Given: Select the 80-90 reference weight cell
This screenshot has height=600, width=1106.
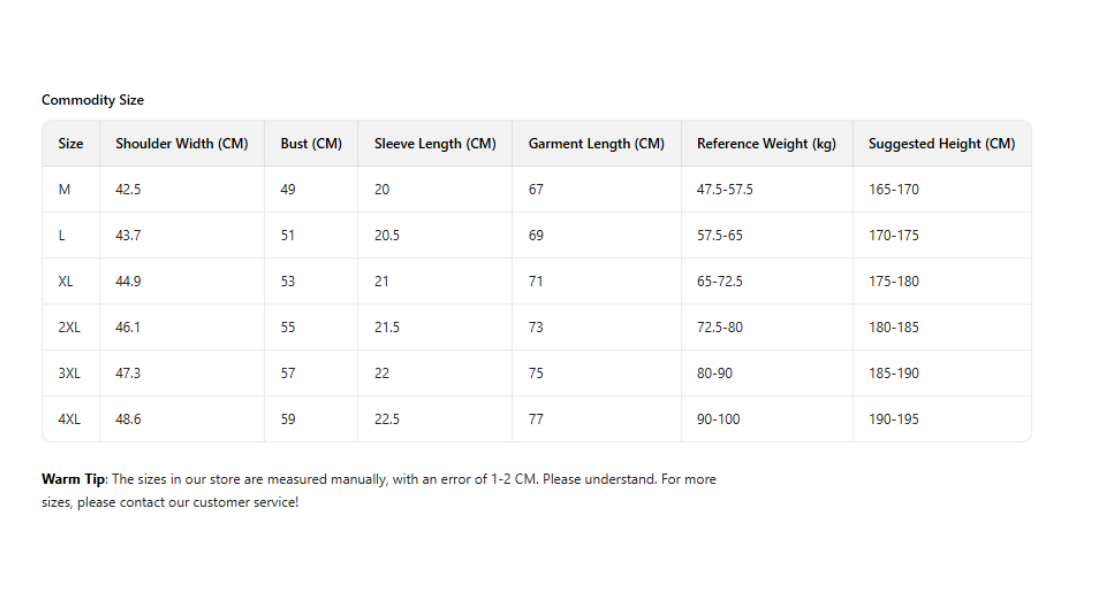Looking at the screenshot, I should tap(714, 374).
